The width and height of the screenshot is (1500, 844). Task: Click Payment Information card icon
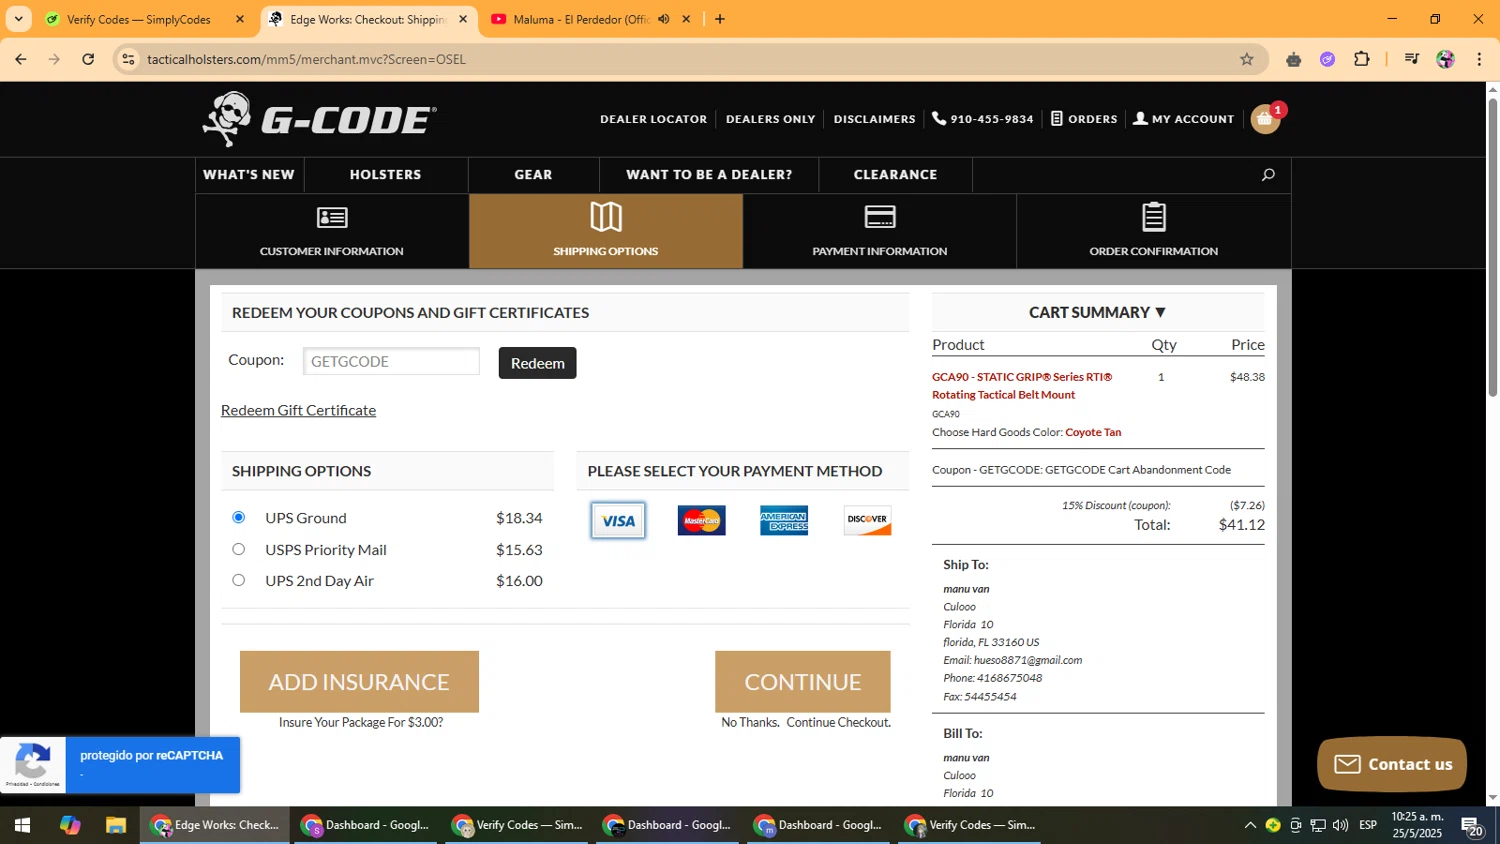point(880,217)
